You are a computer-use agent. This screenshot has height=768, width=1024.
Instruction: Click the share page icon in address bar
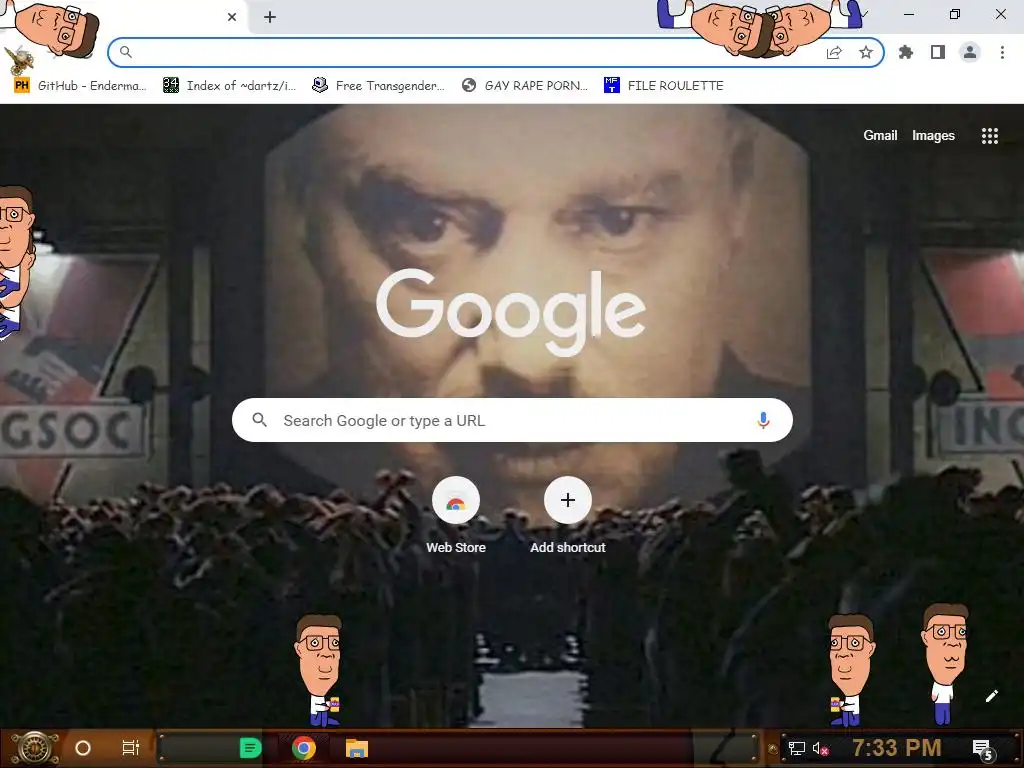tap(834, 52)
